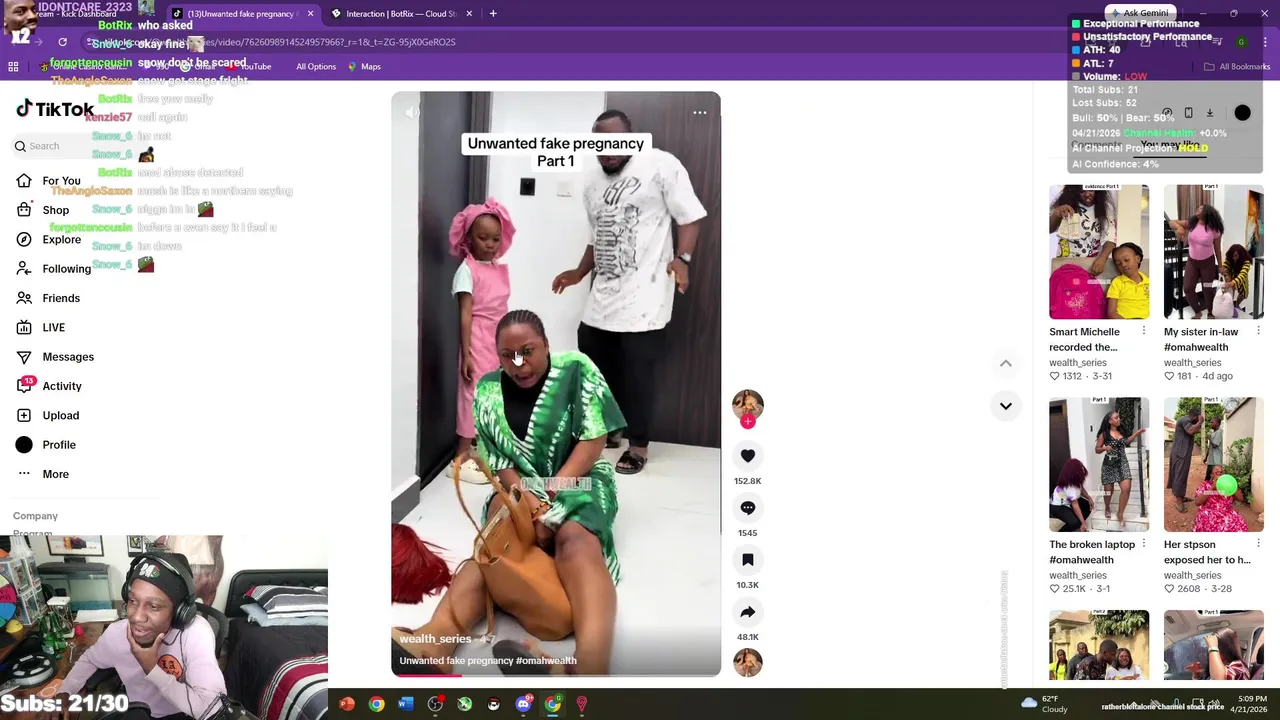Unmute the video with the speaker icon

tap(411, 113)
